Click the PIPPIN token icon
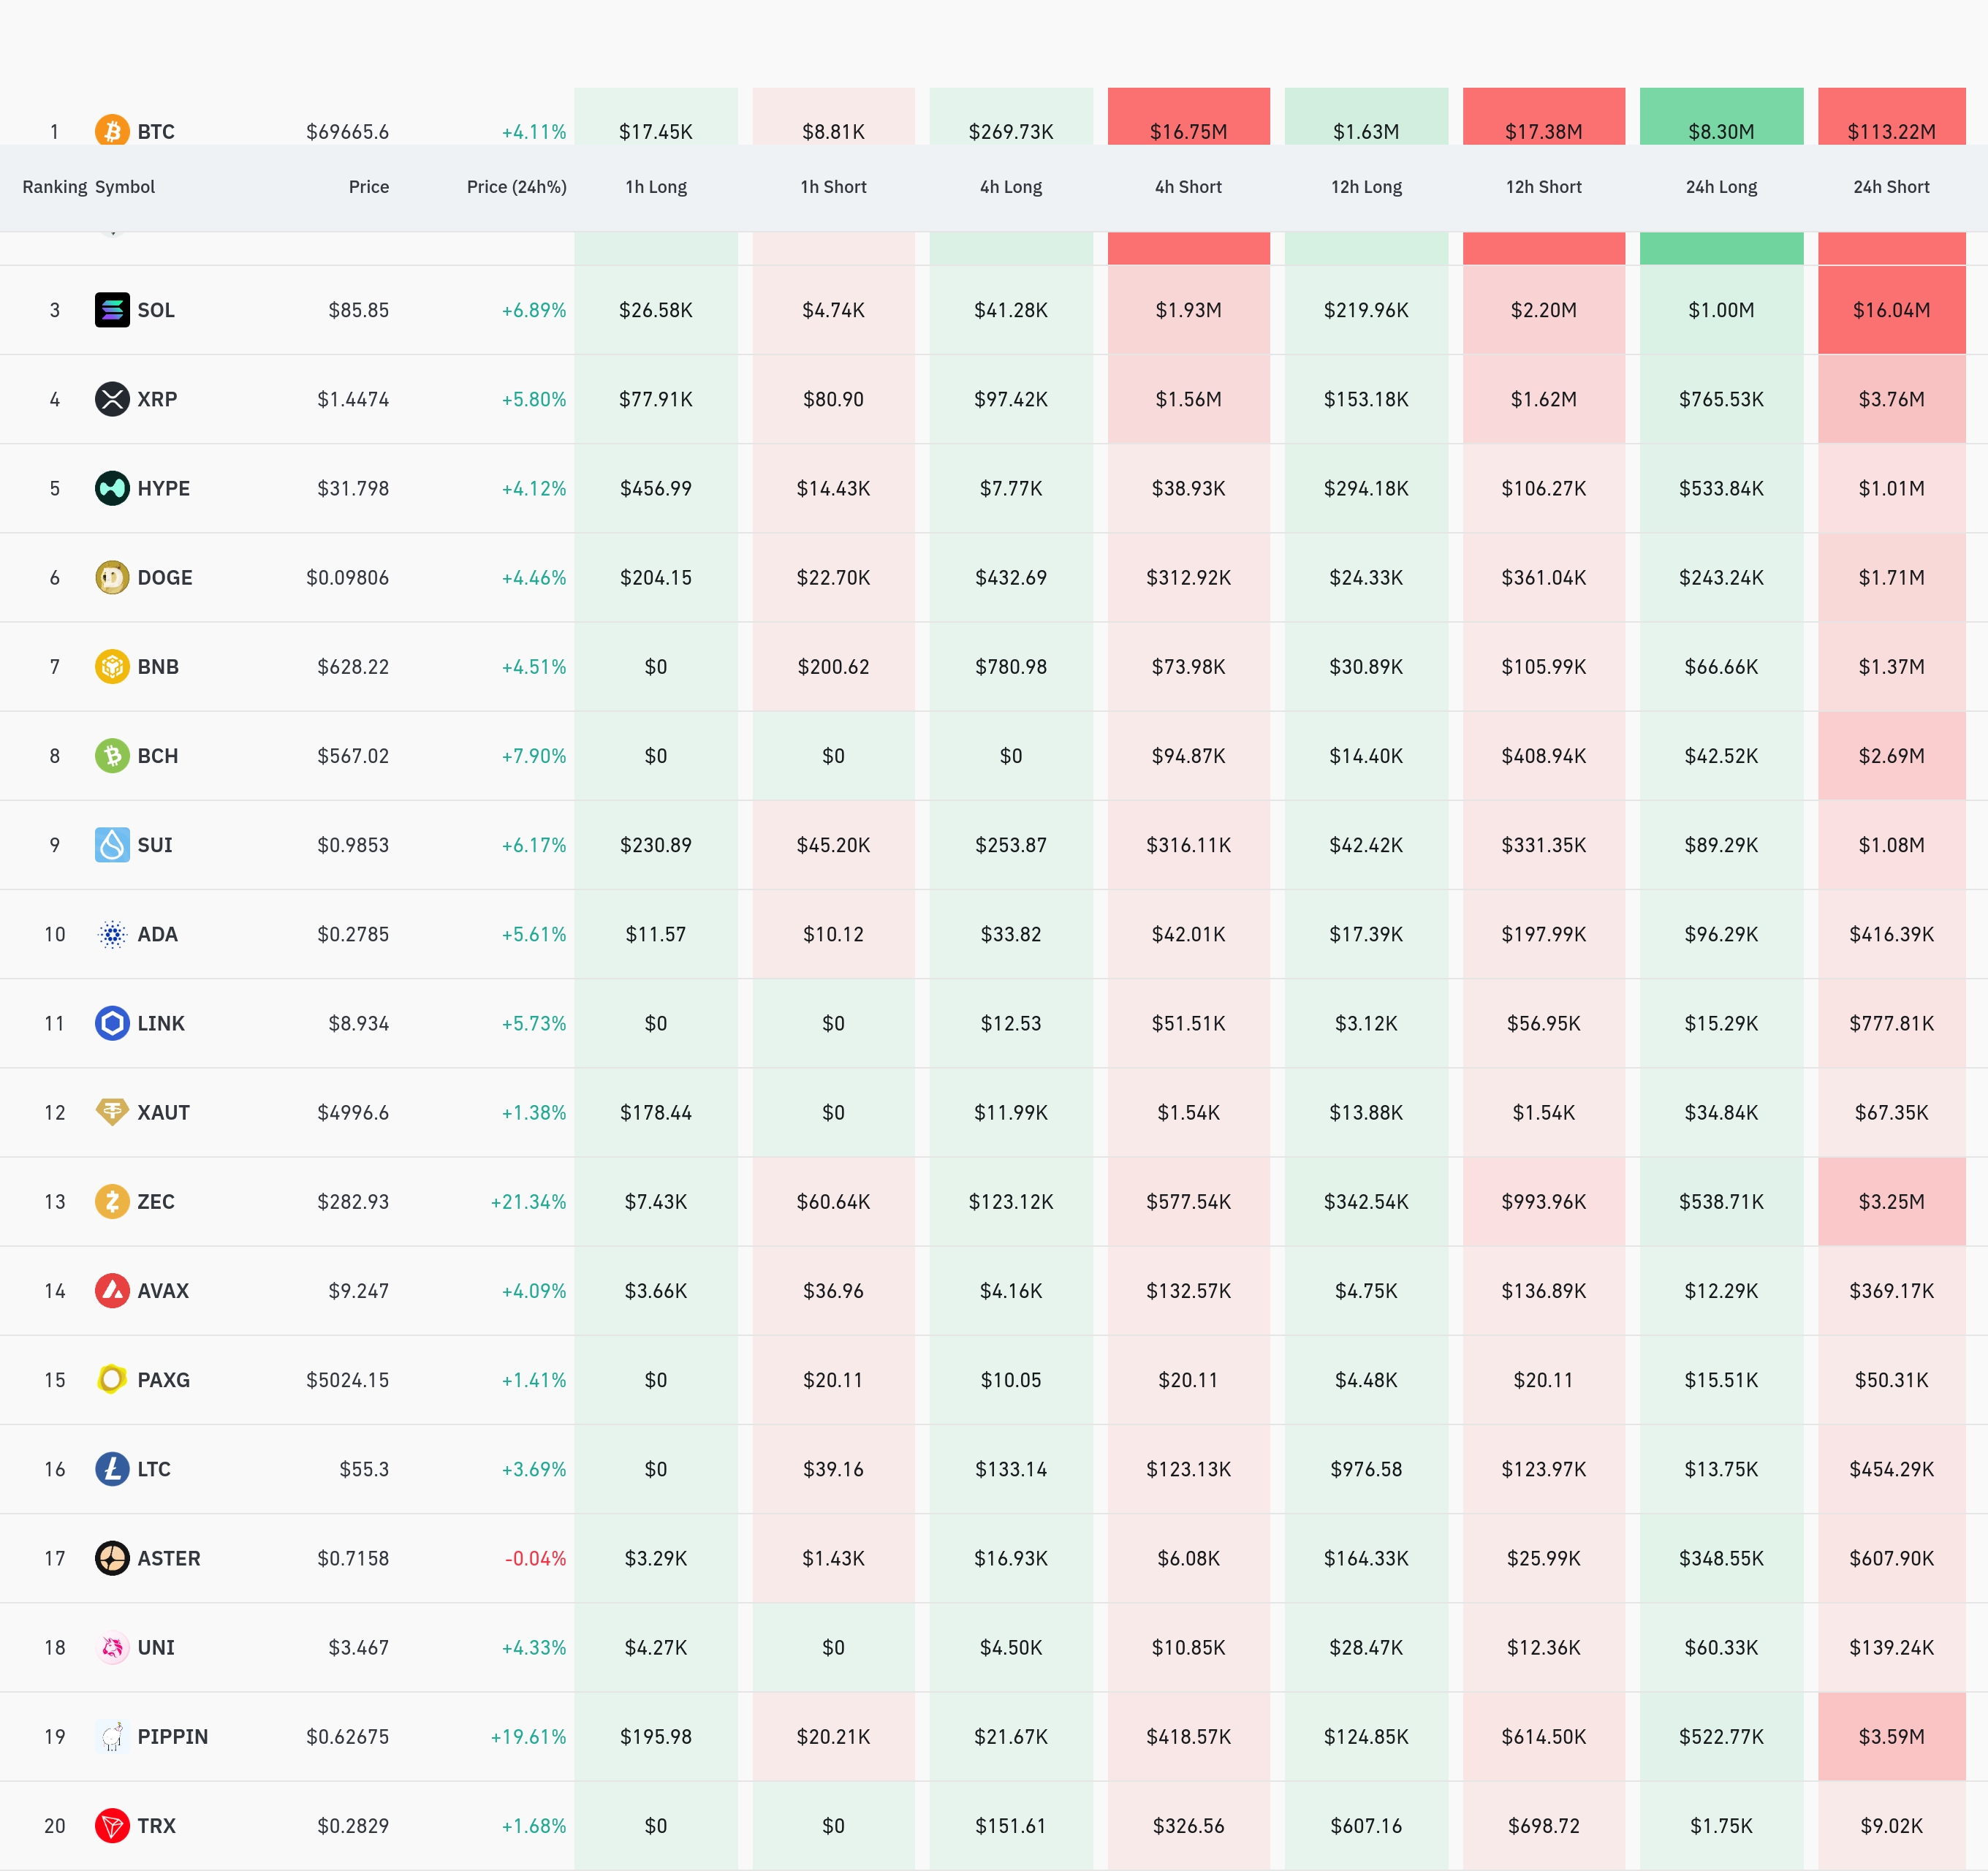 click(x=112, y=1736)
